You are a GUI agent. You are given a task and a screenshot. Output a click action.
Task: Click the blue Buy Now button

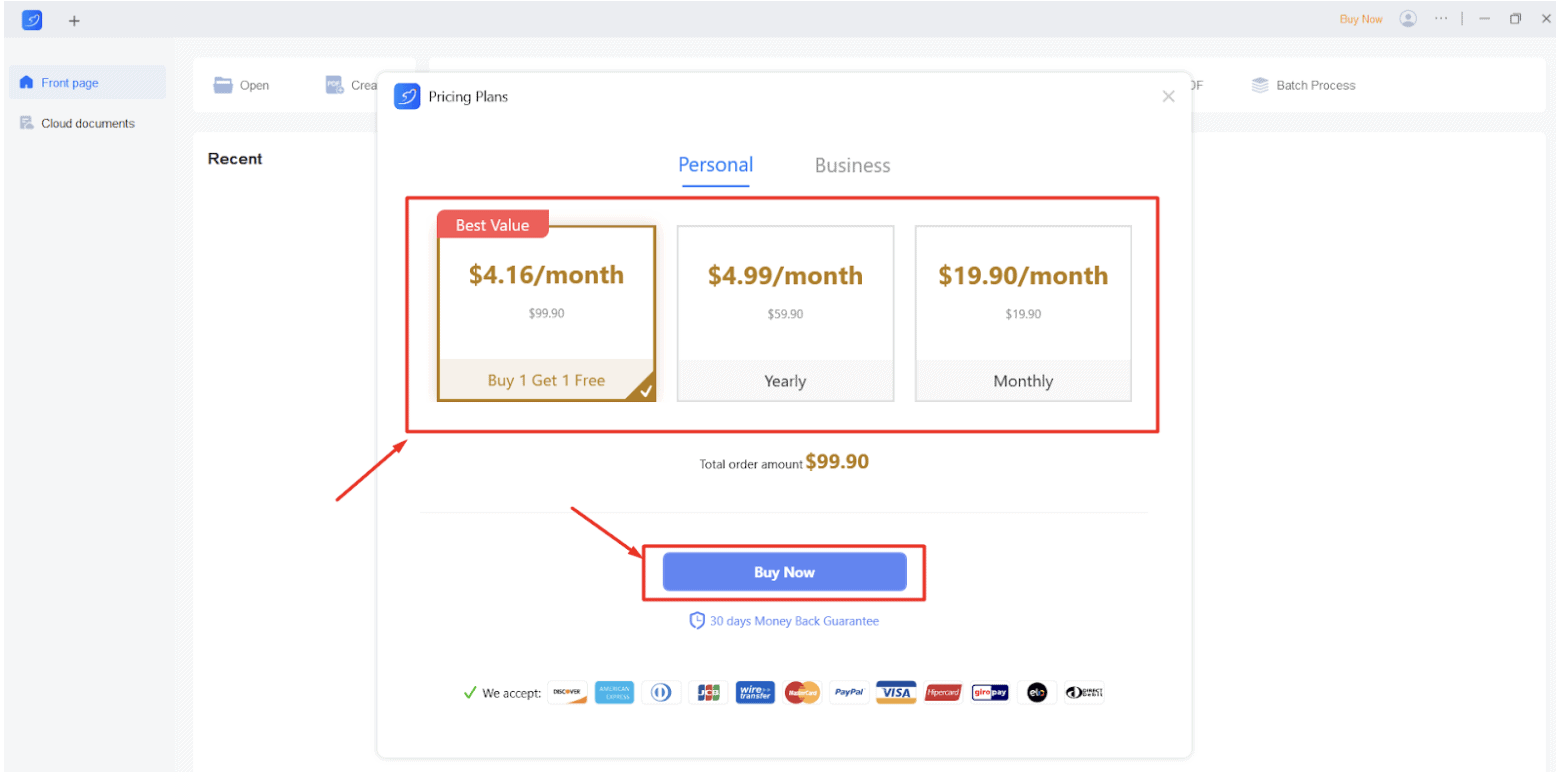click(784, 572)
